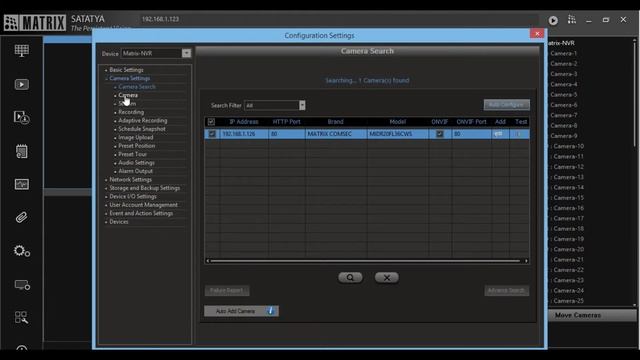Open the playback icon in left sidebar

tap(22, 84)
